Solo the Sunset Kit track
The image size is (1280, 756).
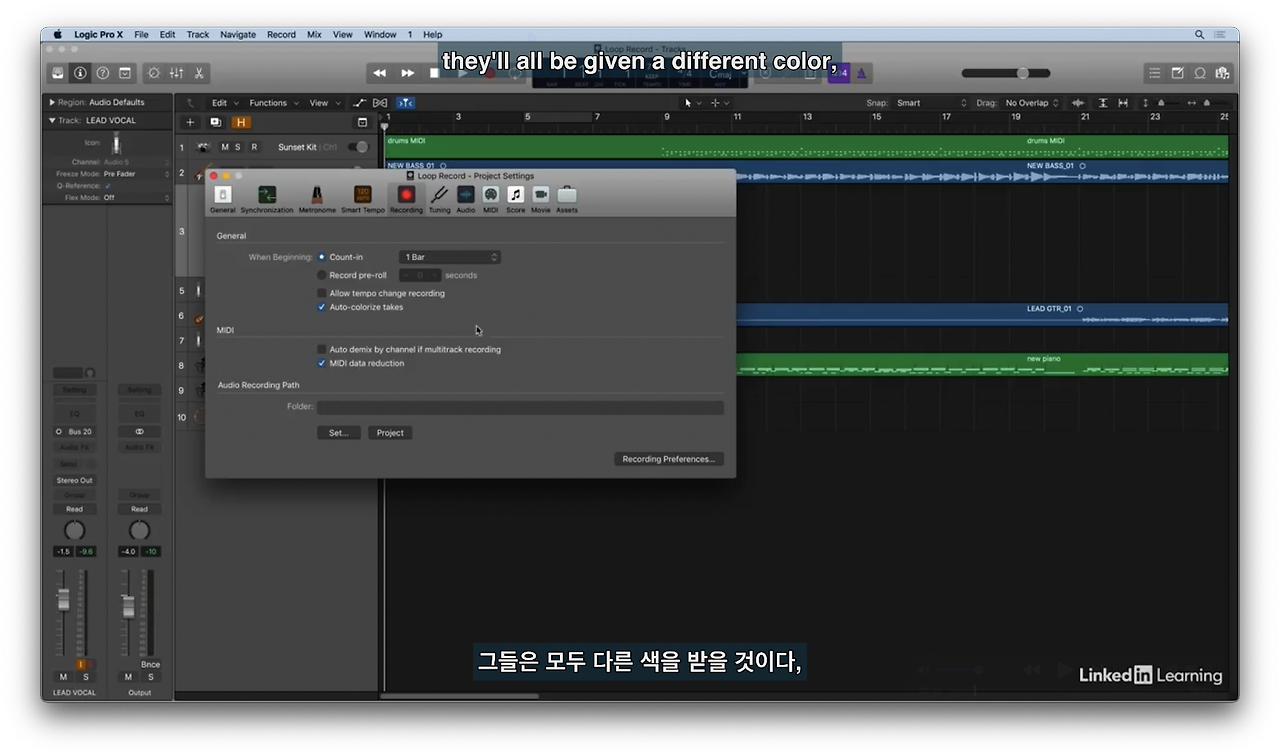(238, 147)
